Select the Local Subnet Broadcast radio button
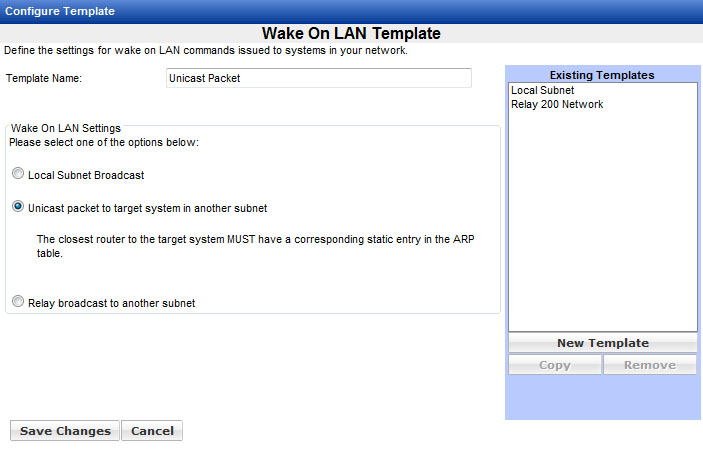 coord(17,175)
